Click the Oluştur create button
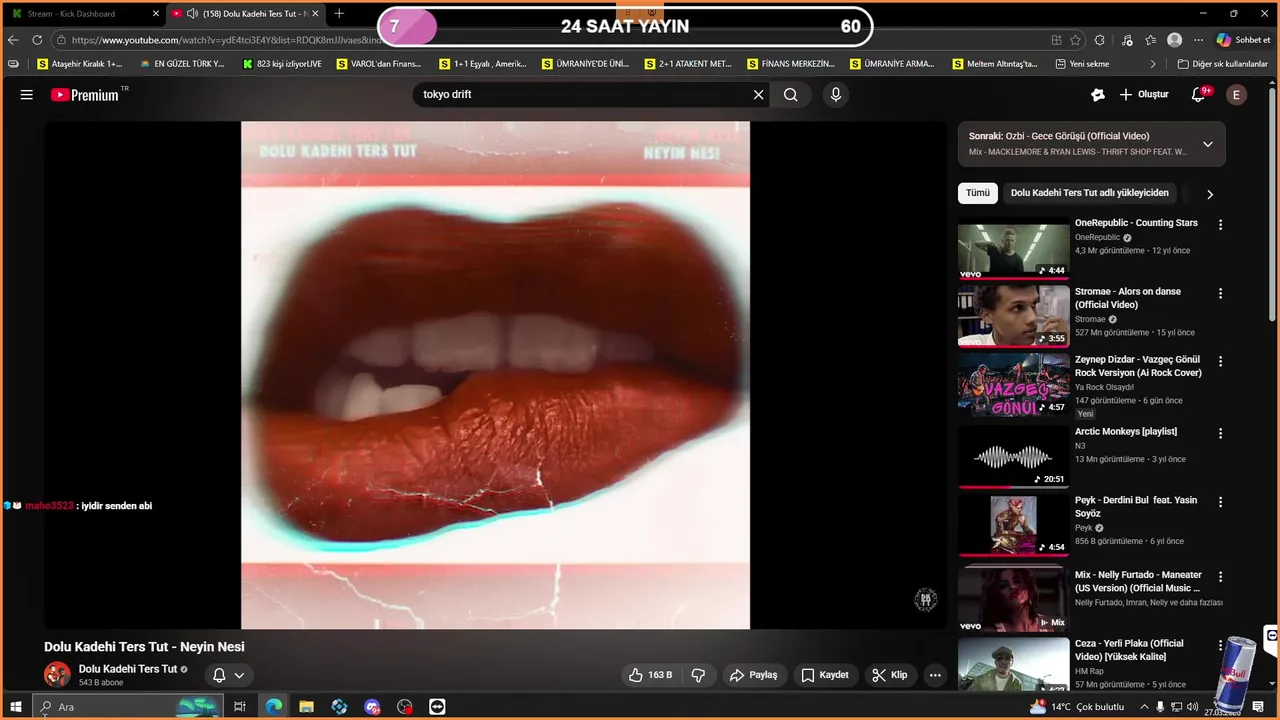This screenshot has height=720, width=1280. click(1144, 95)
